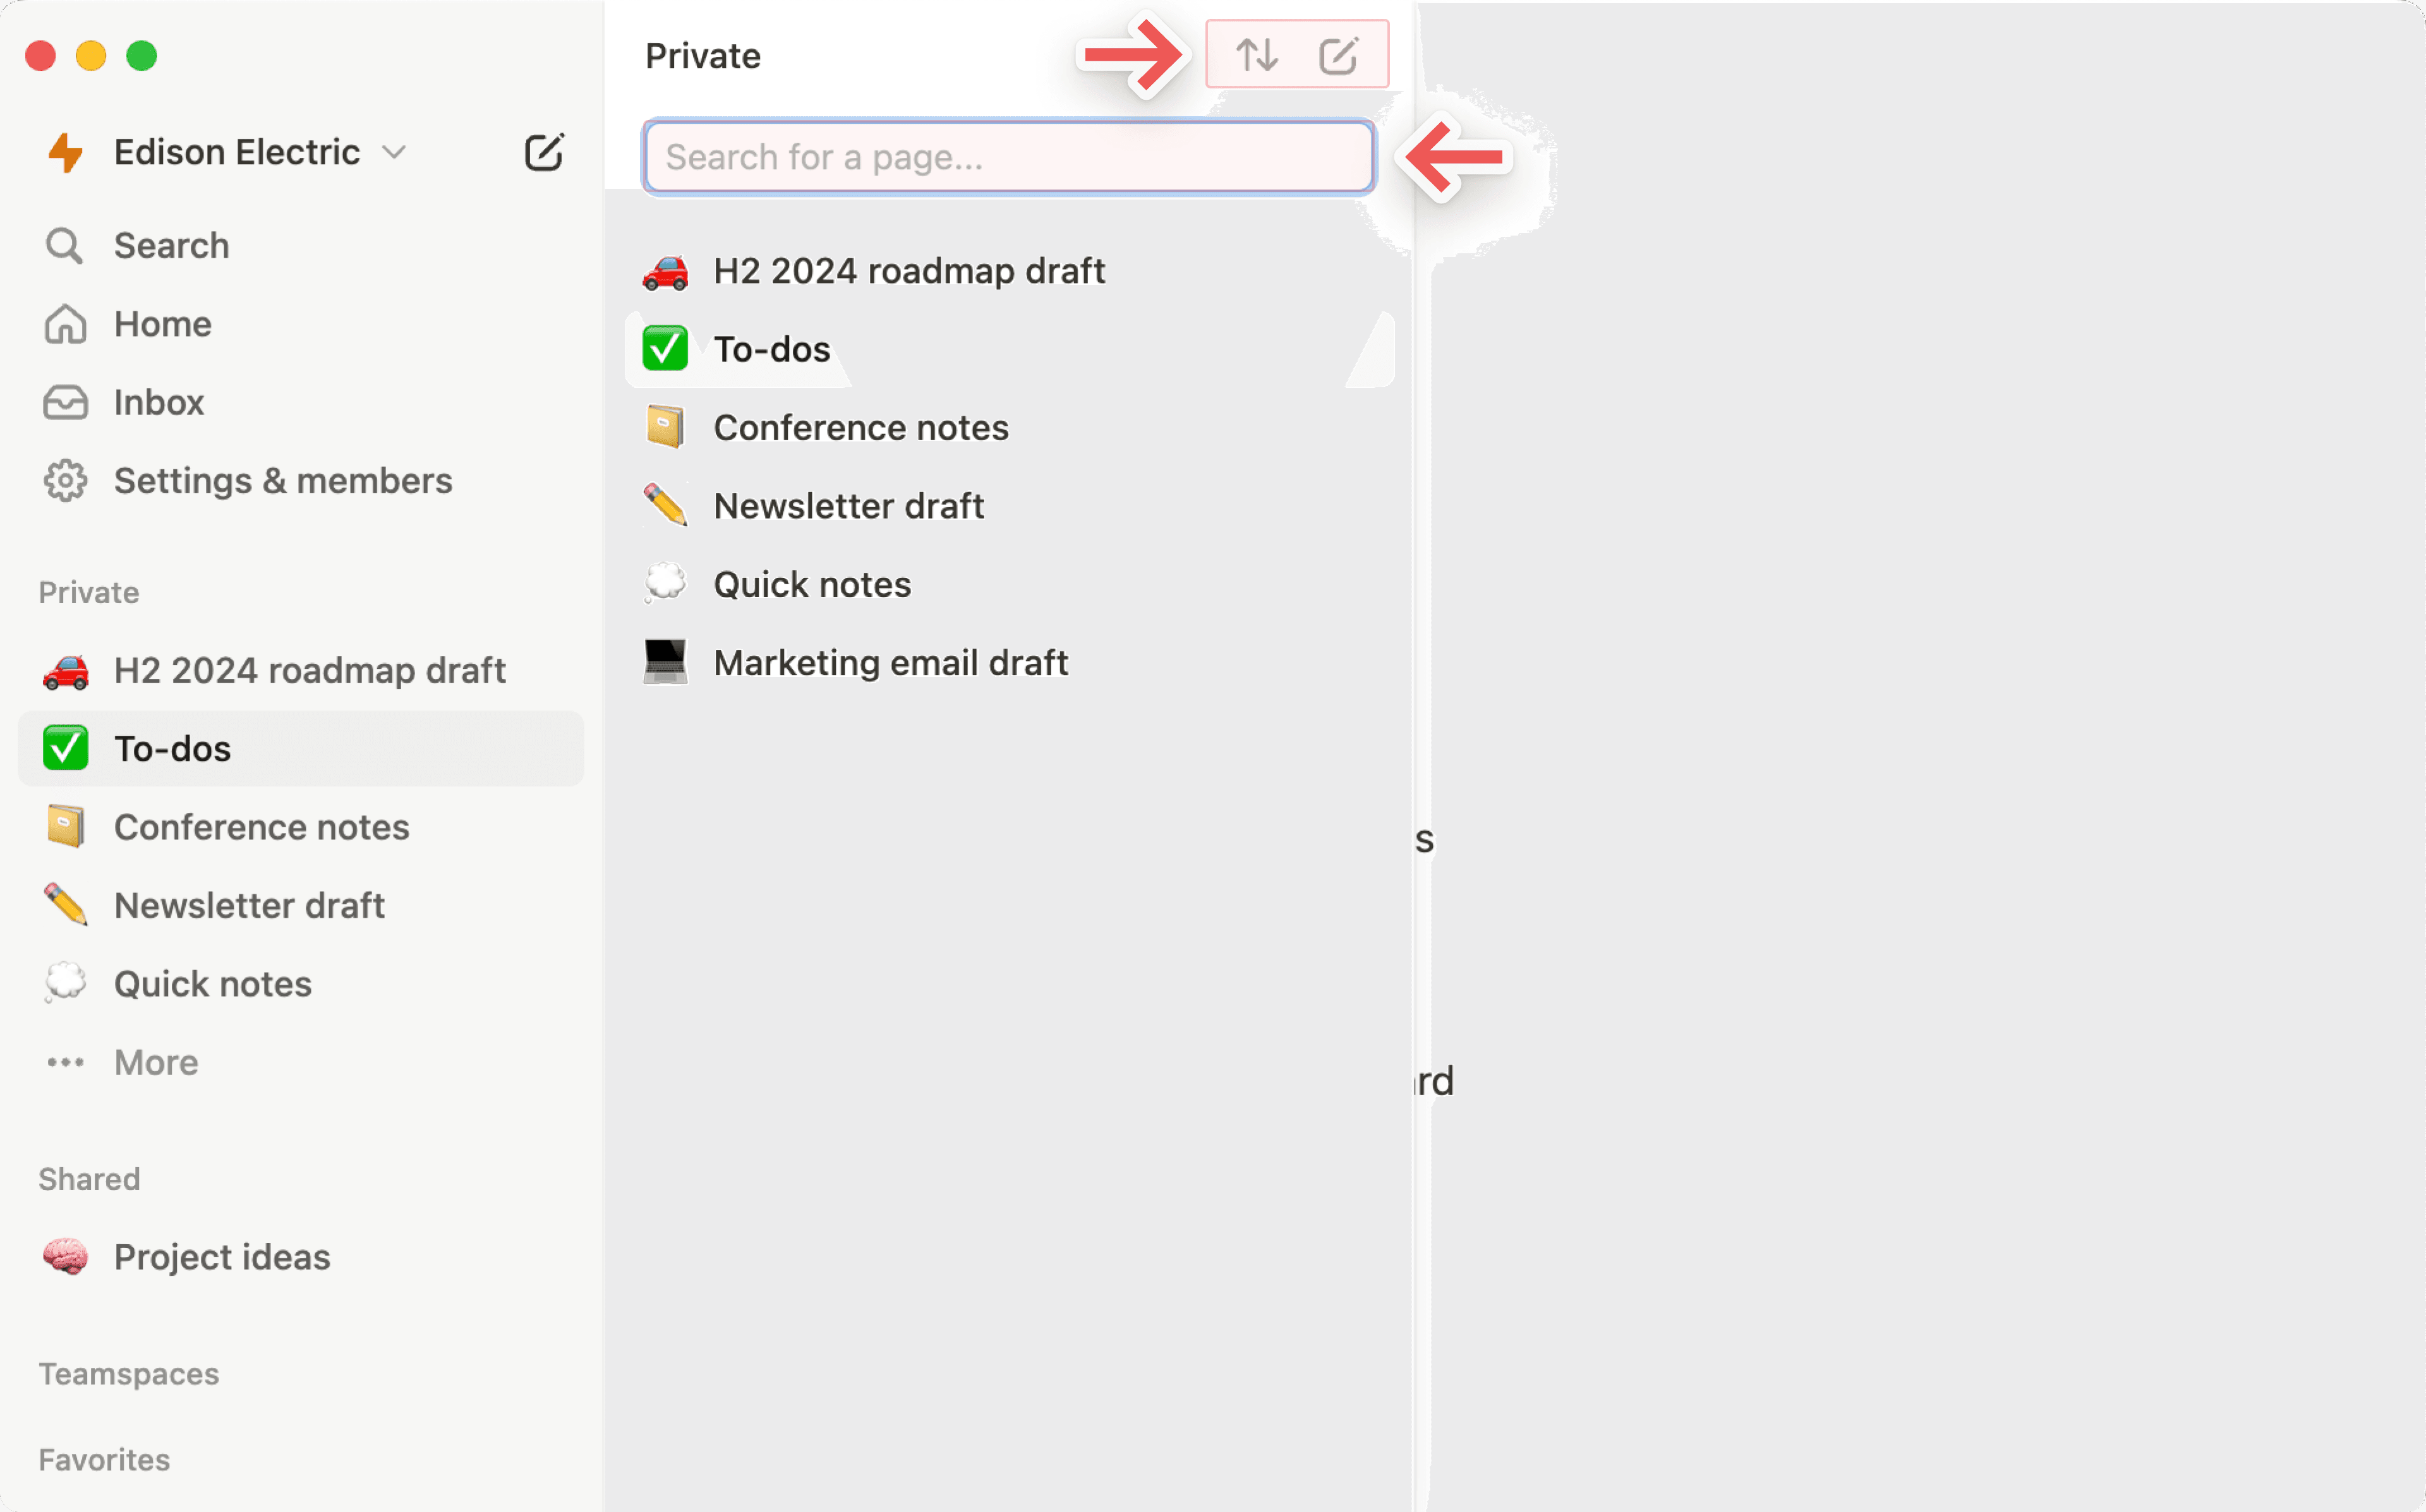This screenshot has height=1512, width=2426.
Task: Open the Shared section header
Action: pyautogui.click(x=89, y=1179)
